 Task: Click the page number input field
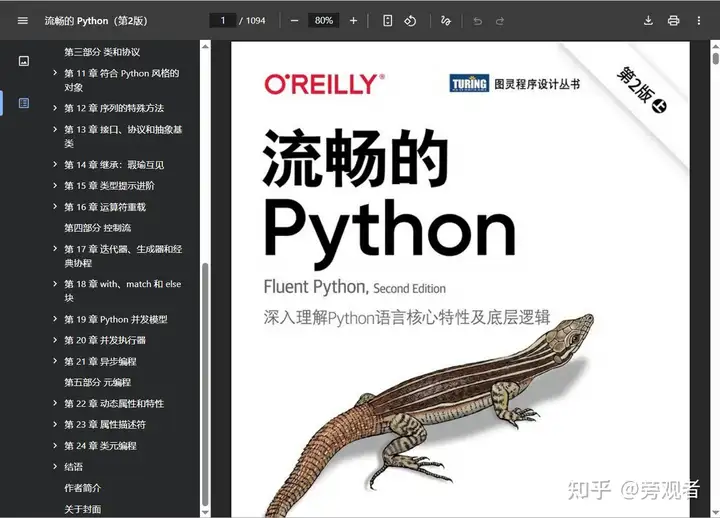pyautogui.click(x=222, y=20)
